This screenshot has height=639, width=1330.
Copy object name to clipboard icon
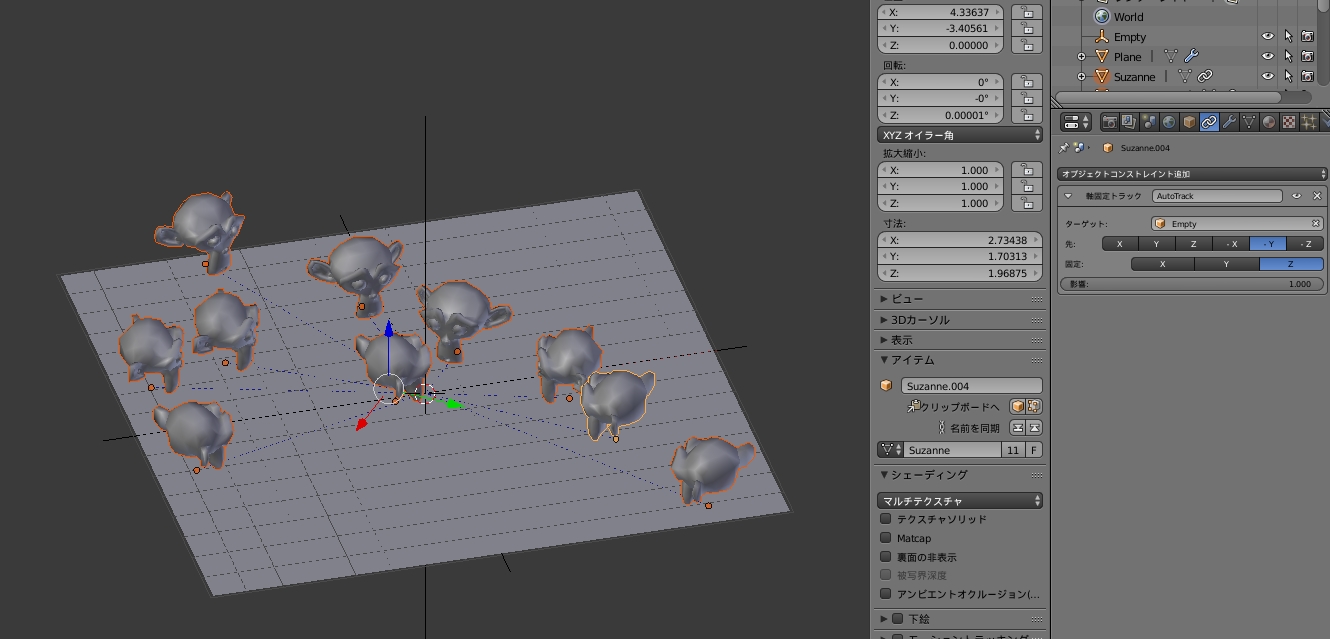point(1017,406)
